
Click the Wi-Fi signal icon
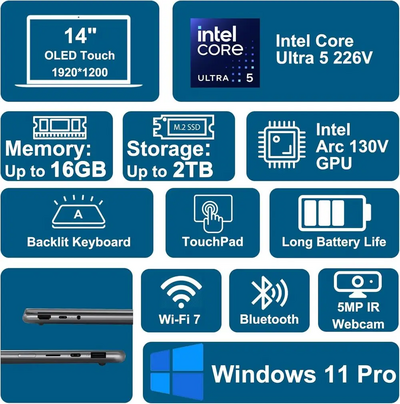click(181, 292)
